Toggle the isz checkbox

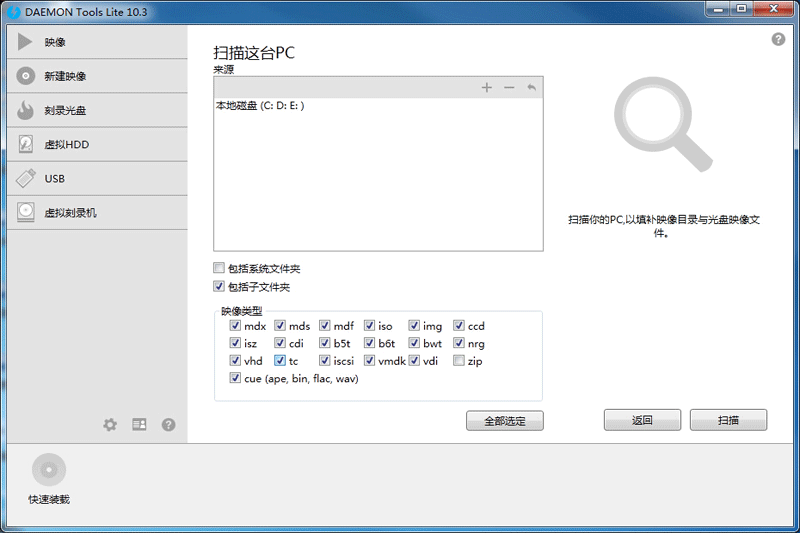click(235, 343)
